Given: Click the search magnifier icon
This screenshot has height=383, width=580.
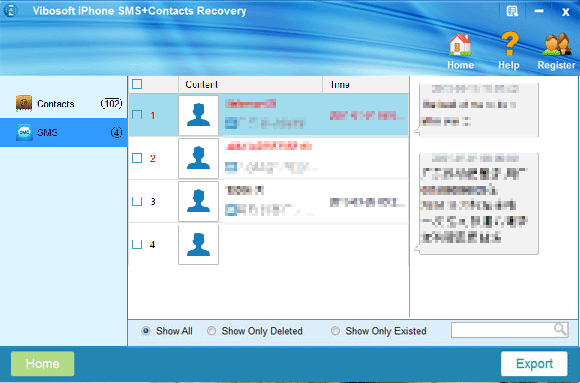Looking at the screenshot, I should 560,329.
